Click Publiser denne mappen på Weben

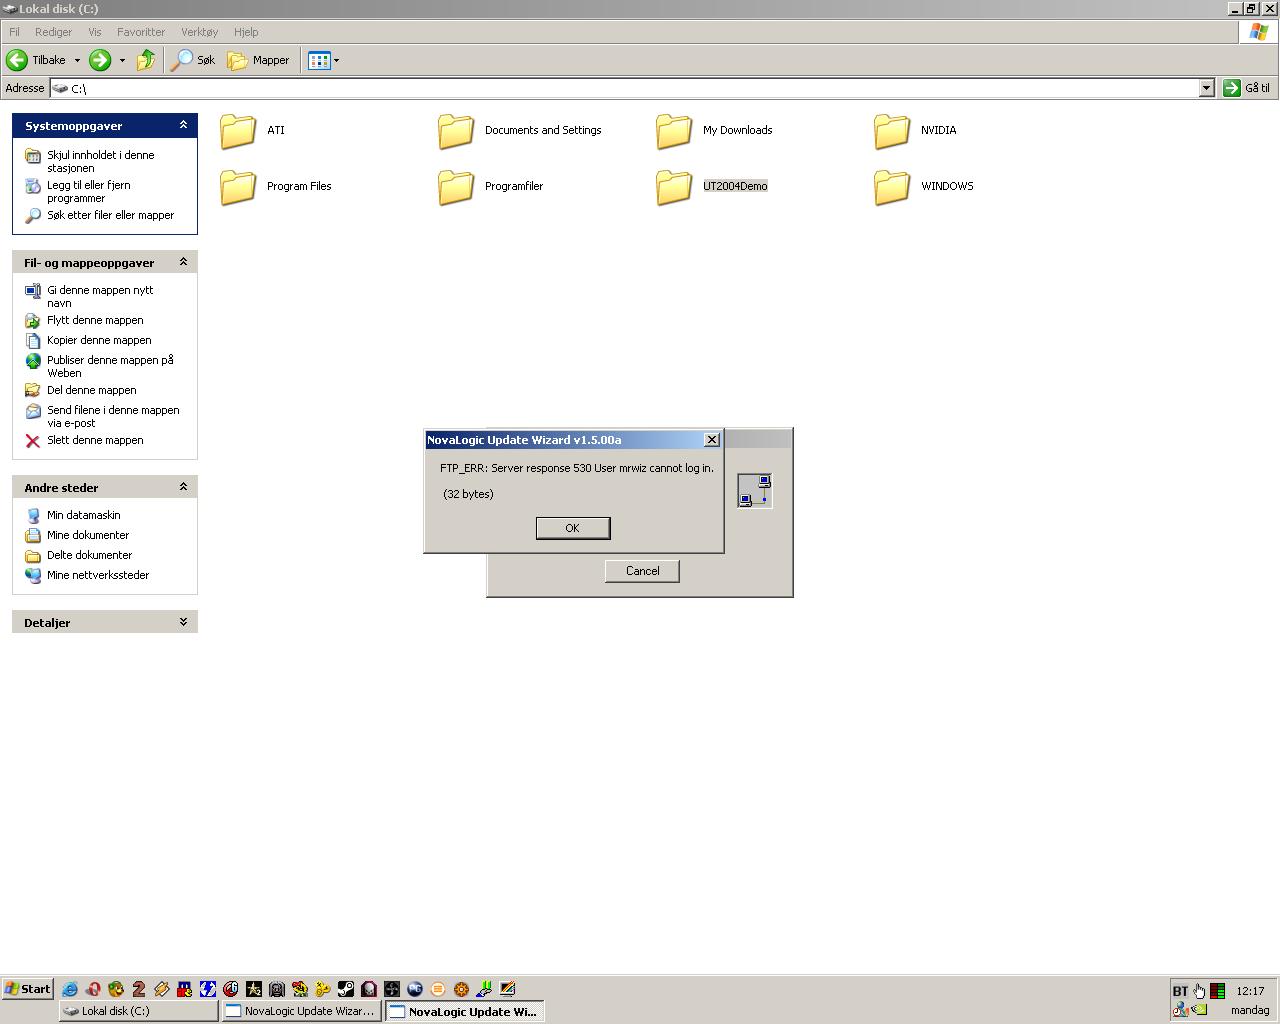[110, 366]
